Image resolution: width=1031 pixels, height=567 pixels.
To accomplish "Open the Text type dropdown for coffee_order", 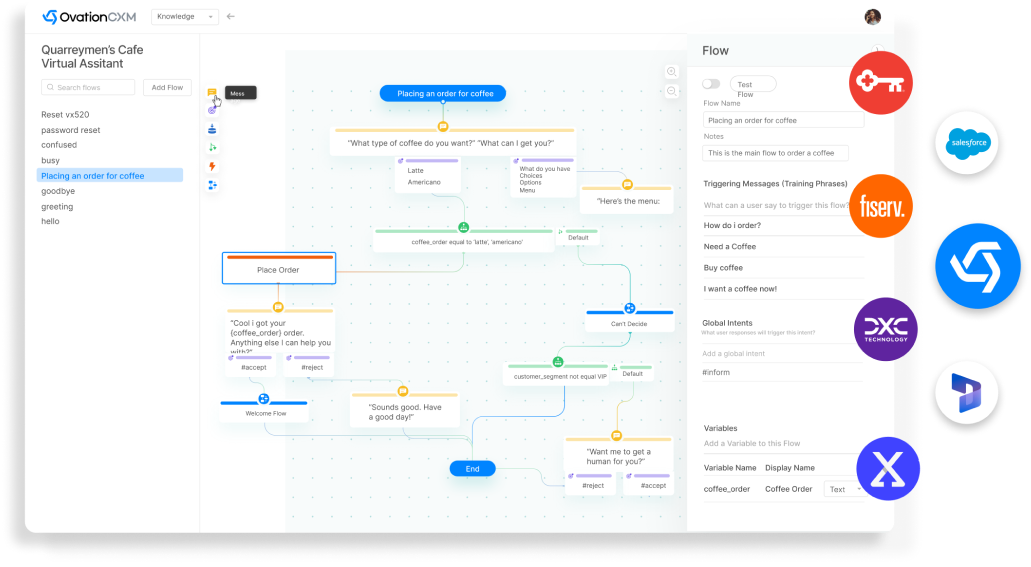I will point(844,489).
